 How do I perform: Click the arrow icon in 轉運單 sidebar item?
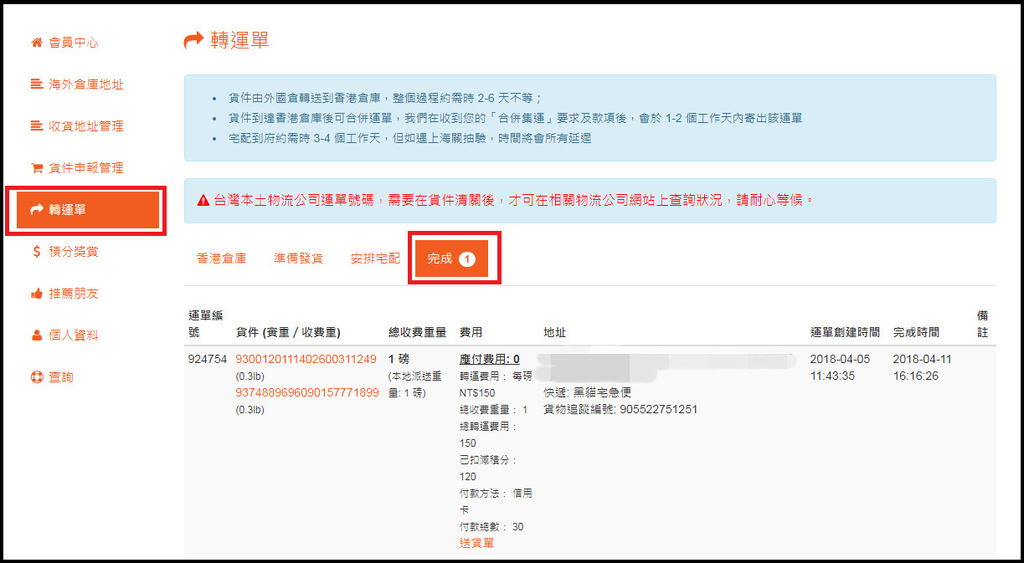[x=37, y=210]
